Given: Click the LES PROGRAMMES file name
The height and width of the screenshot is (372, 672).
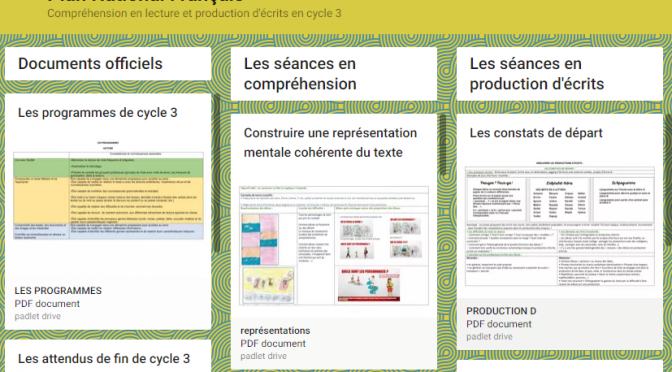Looking at the screenshot, I should pos(58,291).
